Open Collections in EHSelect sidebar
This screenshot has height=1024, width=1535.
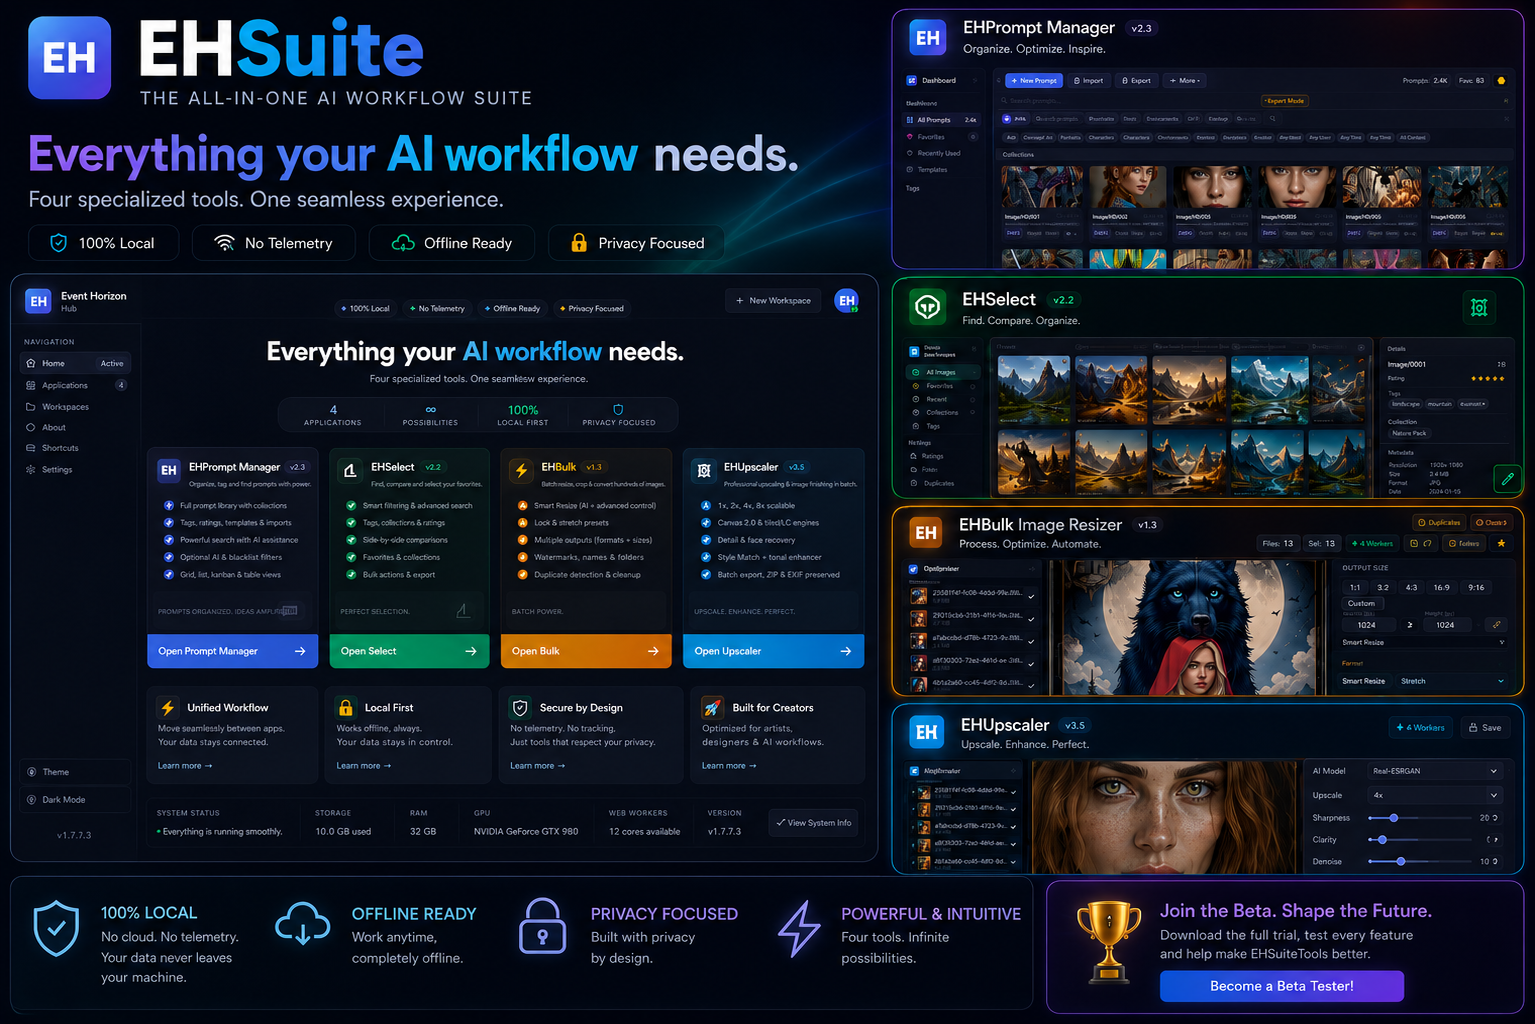[942, 412]
